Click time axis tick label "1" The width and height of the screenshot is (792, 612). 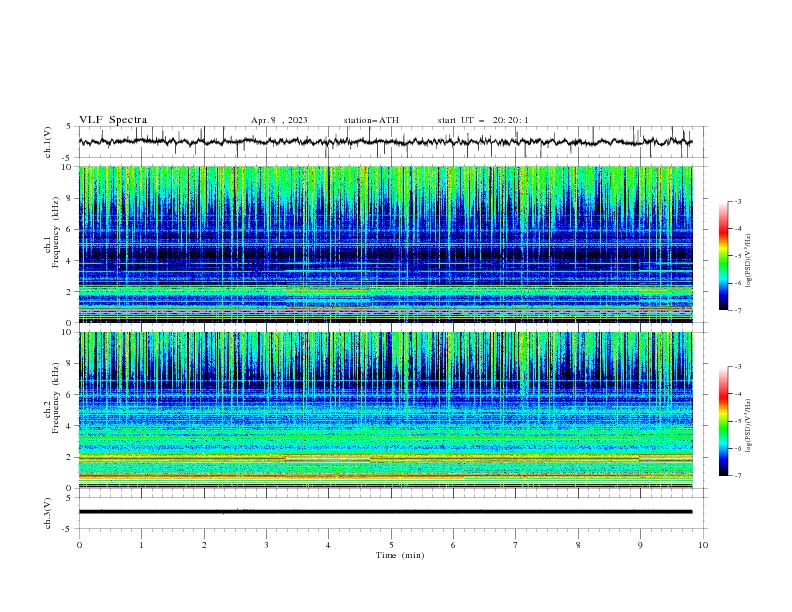click(141, 545)
